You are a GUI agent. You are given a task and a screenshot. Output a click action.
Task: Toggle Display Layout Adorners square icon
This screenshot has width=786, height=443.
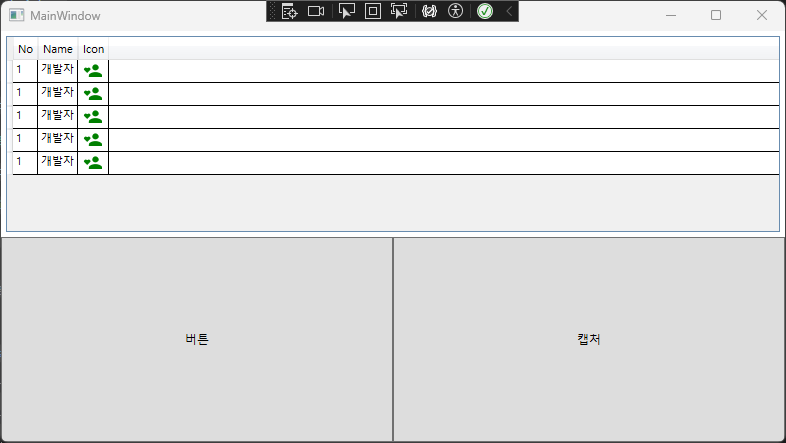tap(373, 11)
